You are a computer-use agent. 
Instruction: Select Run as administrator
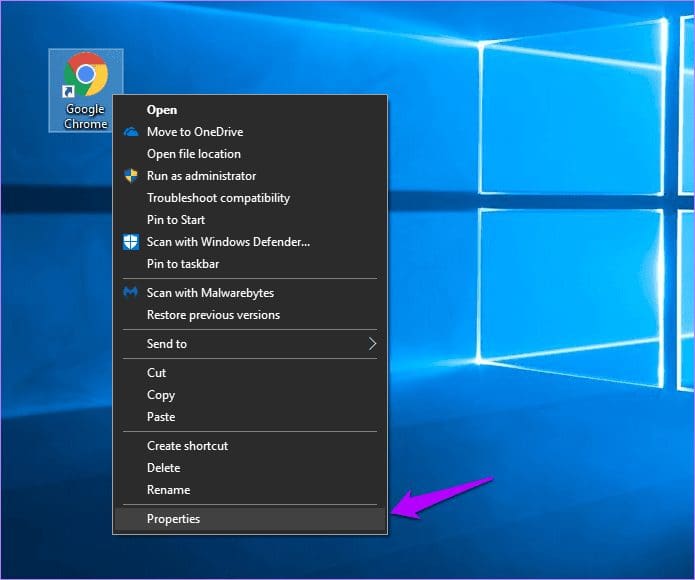[250, 176]
